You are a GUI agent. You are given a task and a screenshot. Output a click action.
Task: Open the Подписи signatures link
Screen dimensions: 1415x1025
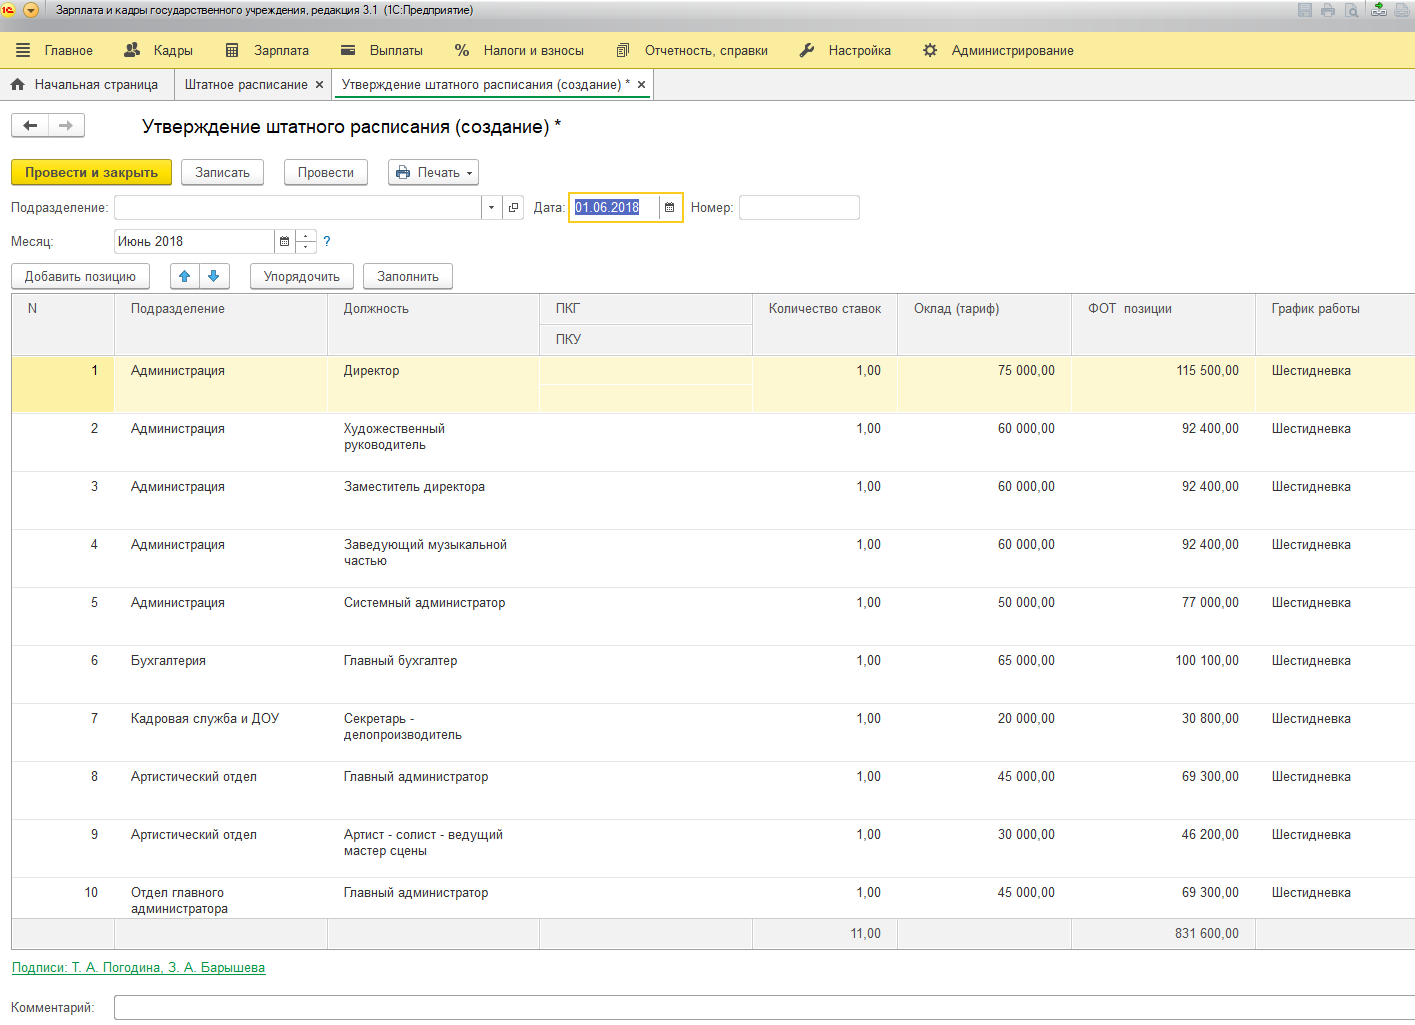pos(138,968)
